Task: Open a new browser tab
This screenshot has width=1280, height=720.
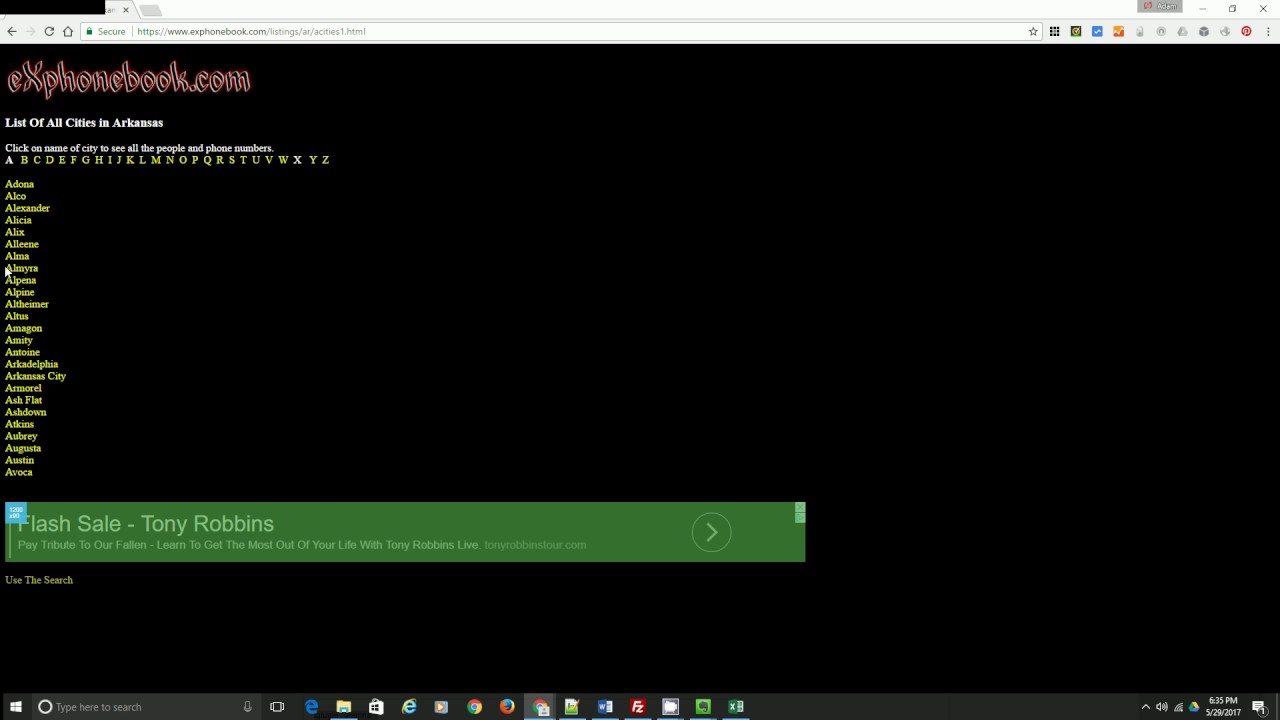Action: click(x=150, y=10)
